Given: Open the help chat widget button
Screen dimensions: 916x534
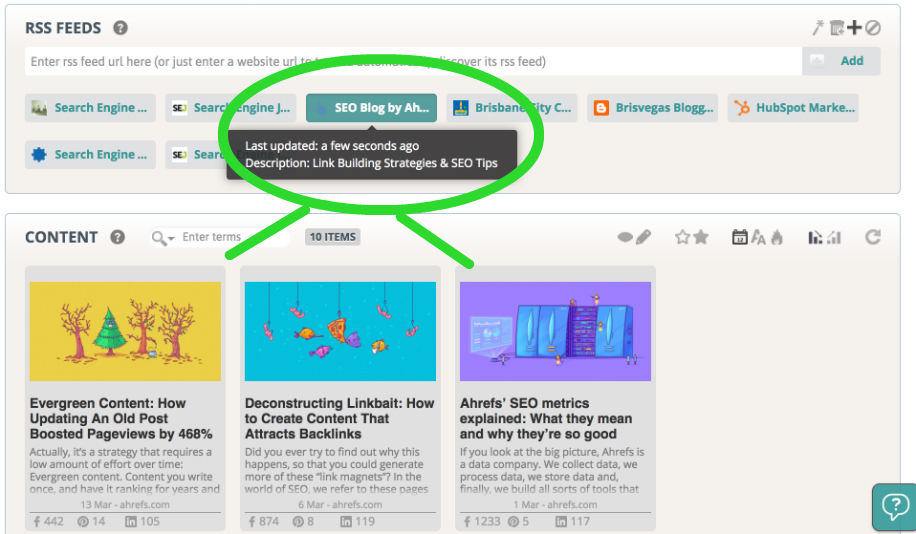Looking at the screenshot, I should pyautogui.click(x=895, y=506).
